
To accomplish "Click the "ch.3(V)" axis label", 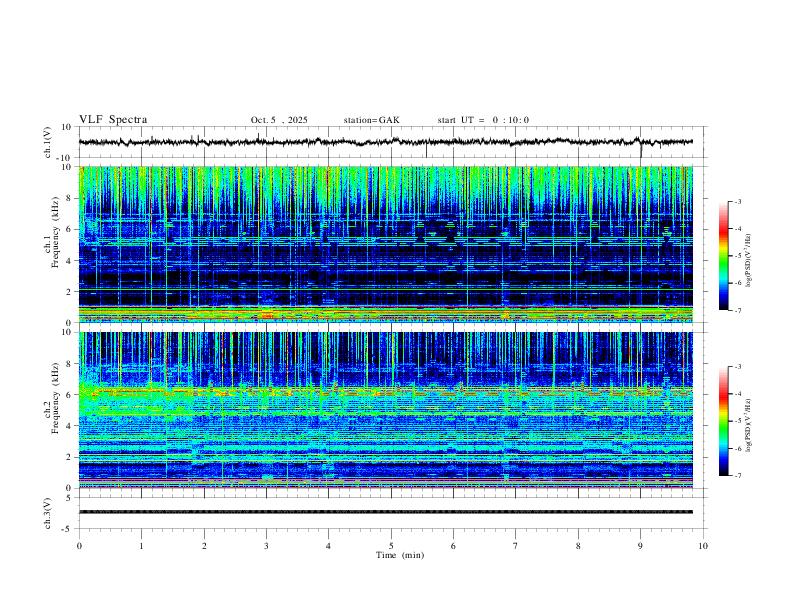I will [48, 514].
